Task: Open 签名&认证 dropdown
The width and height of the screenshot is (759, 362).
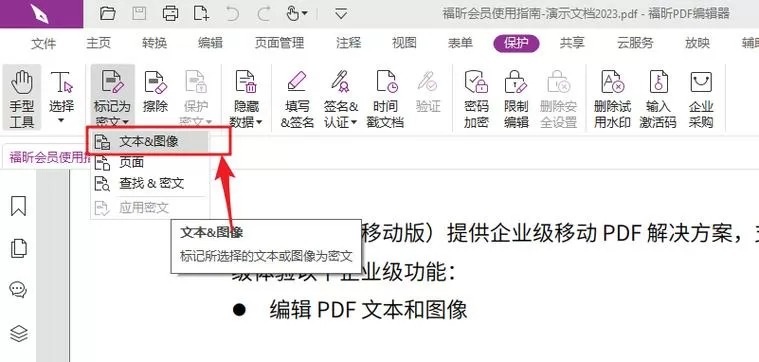Action: [341, 98]
